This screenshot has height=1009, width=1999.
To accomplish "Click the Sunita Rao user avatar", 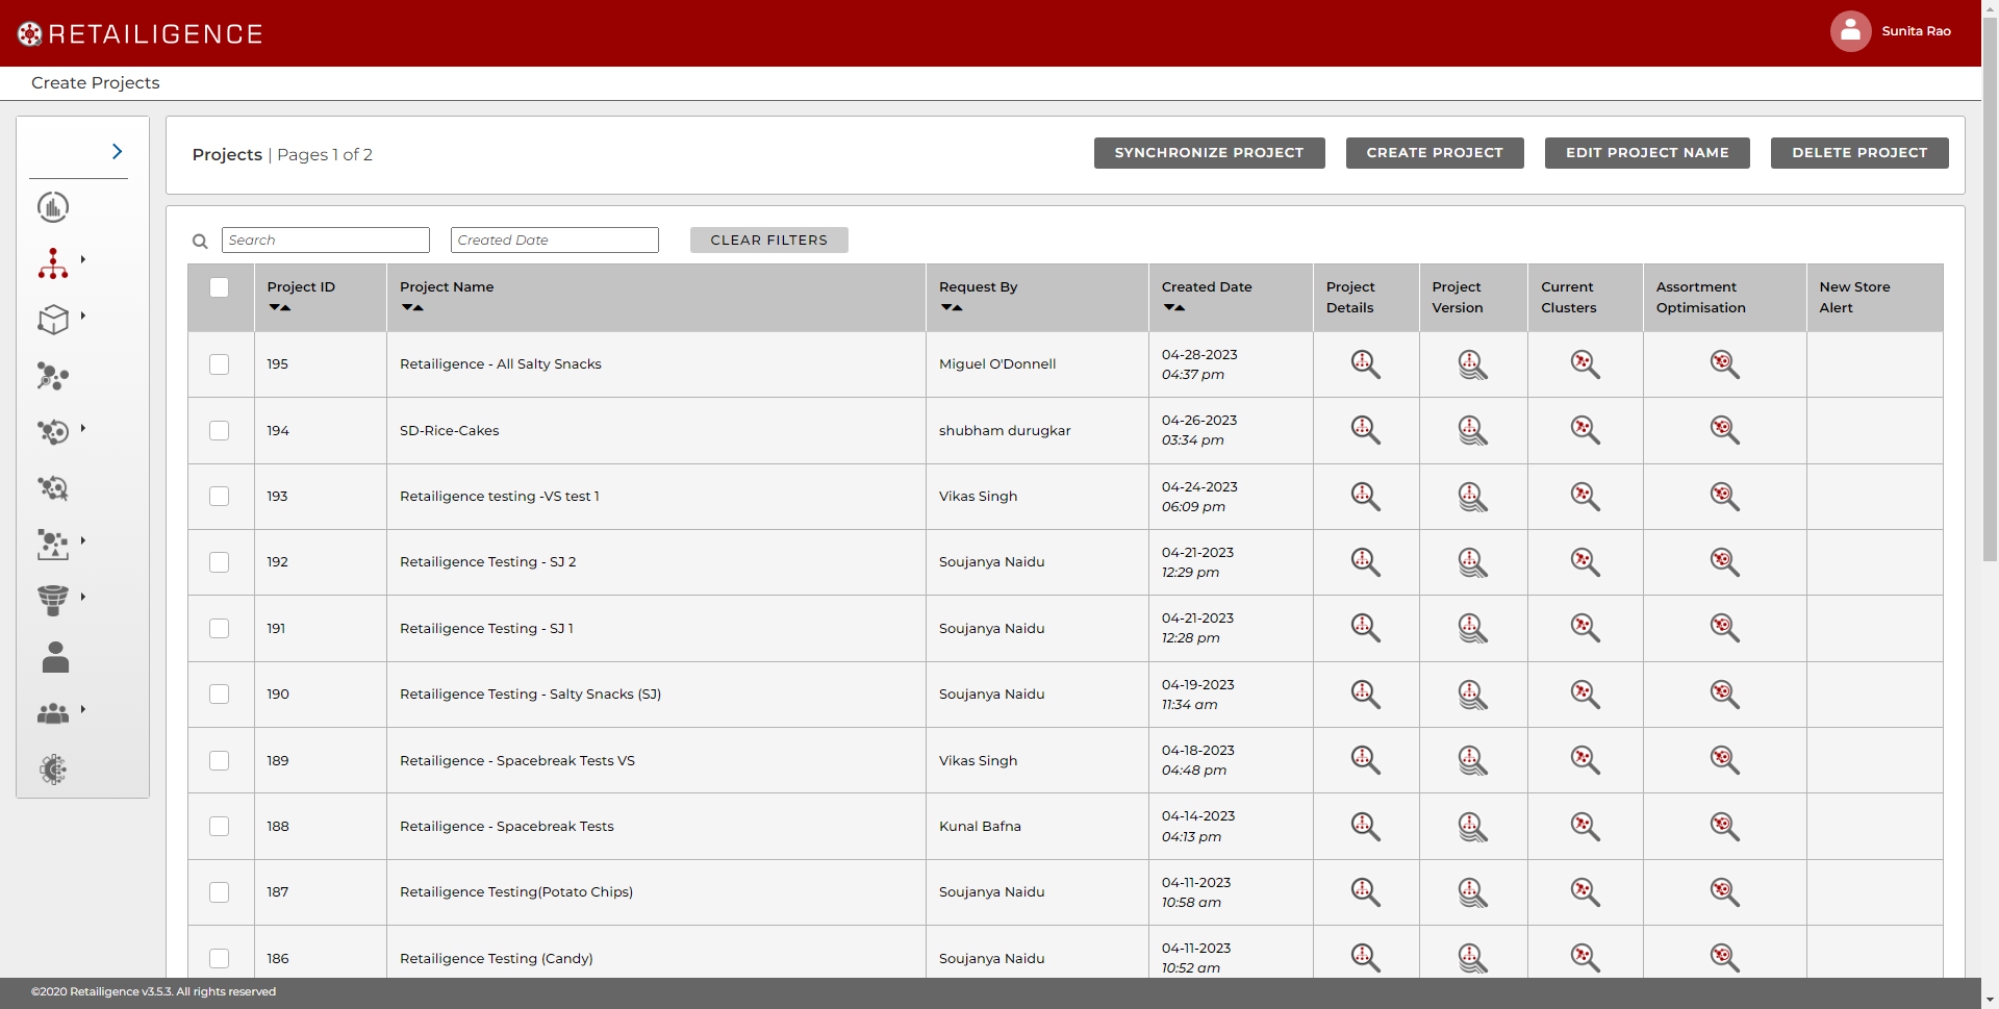I will pyautogui.click(x=1850, y=32).
